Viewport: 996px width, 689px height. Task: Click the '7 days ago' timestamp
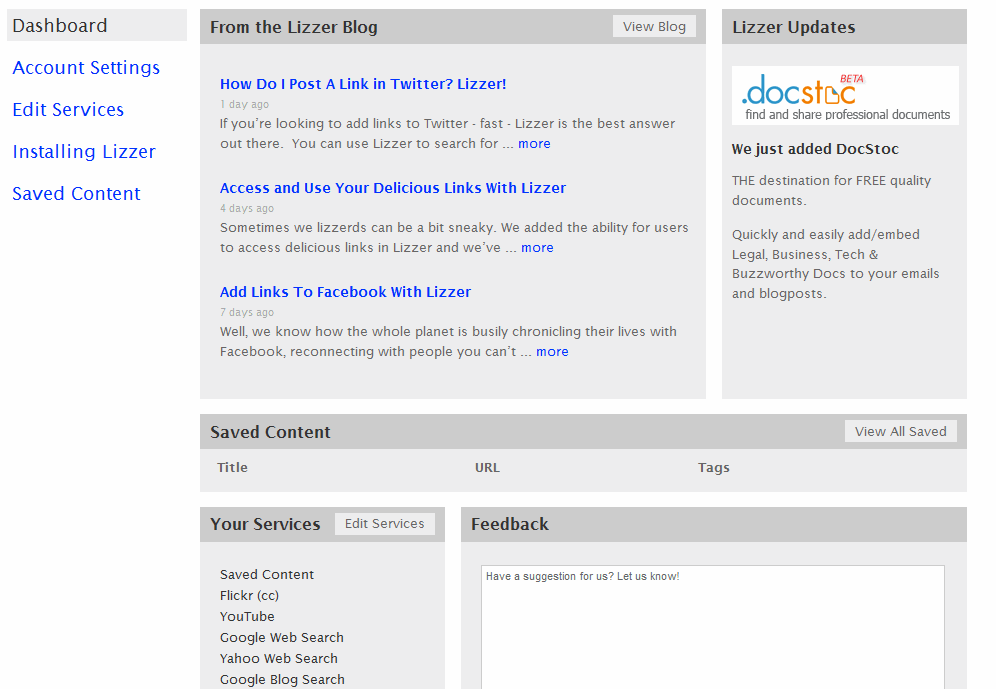pyautogui.click(x=247, y=312)
